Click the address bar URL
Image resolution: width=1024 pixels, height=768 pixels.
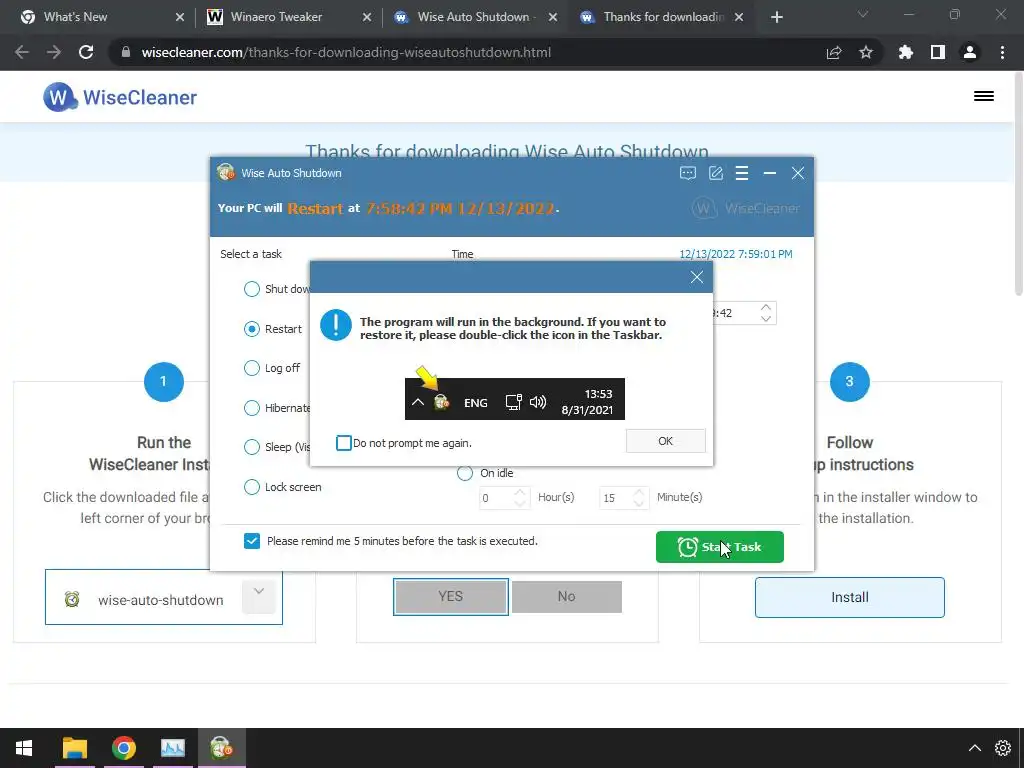346,52
